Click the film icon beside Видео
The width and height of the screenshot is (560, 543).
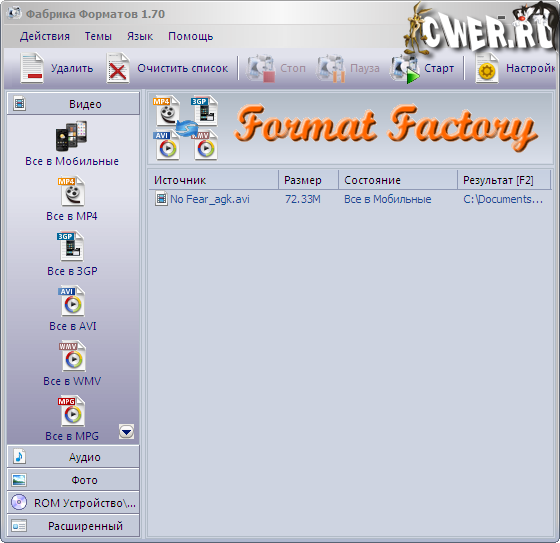(20, 104)
